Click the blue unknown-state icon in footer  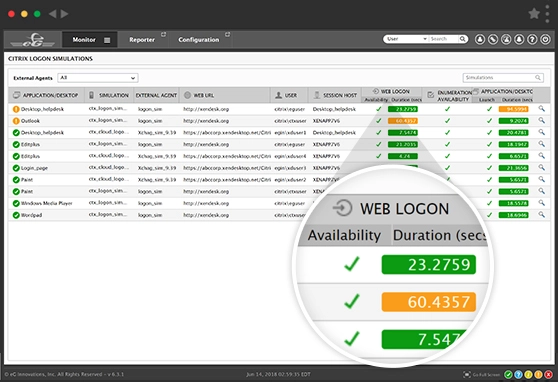(518, 375)
